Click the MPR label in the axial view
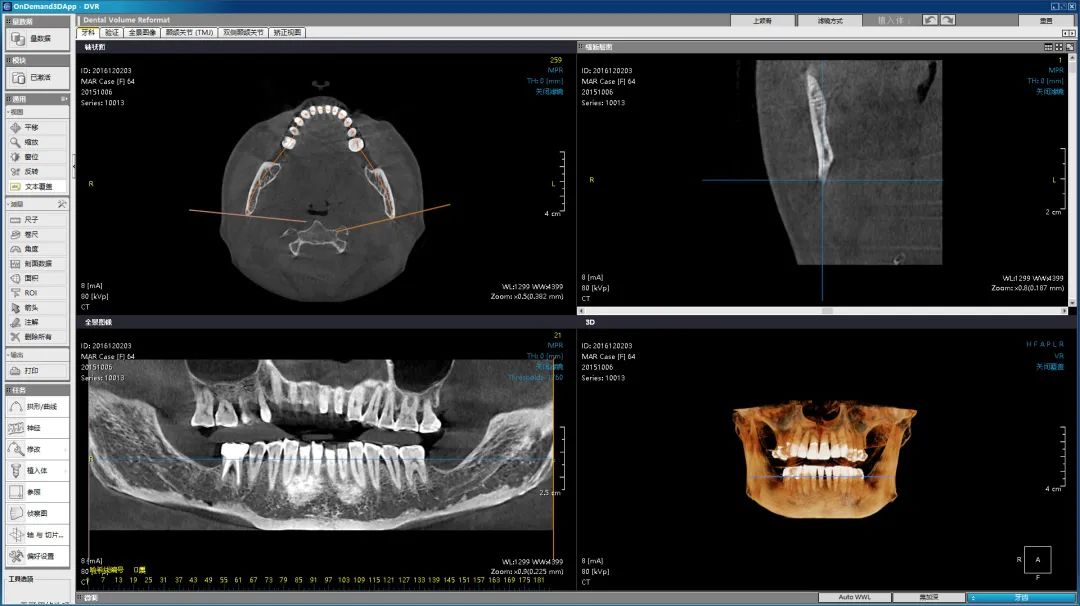1080x606 pixels. pos(555,70)
